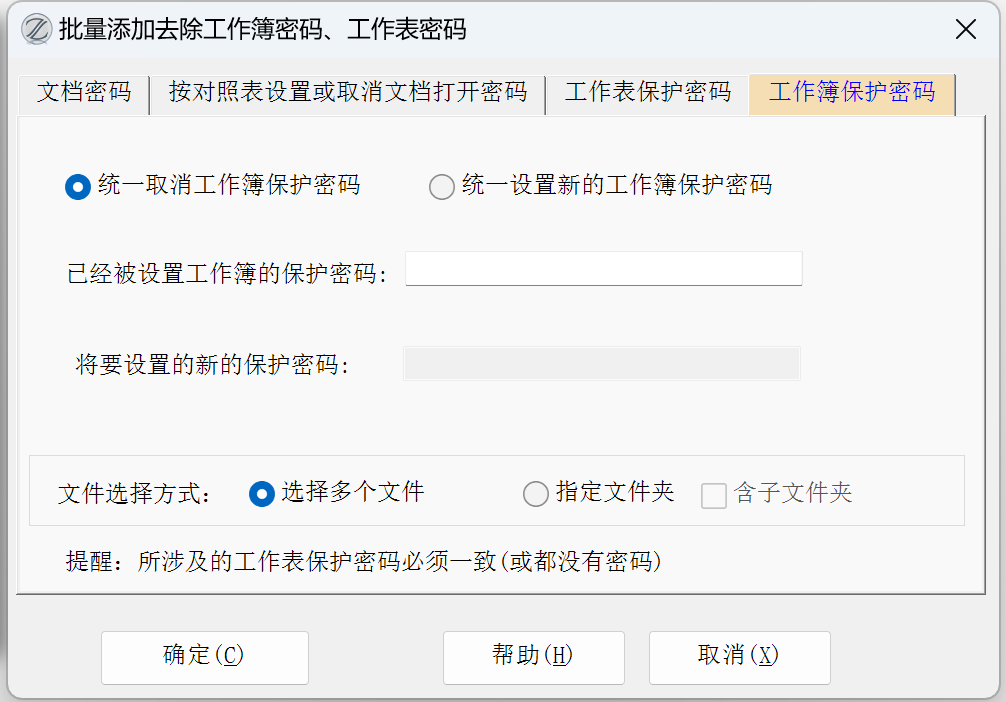Click the new protection password field

click(601, 364)
